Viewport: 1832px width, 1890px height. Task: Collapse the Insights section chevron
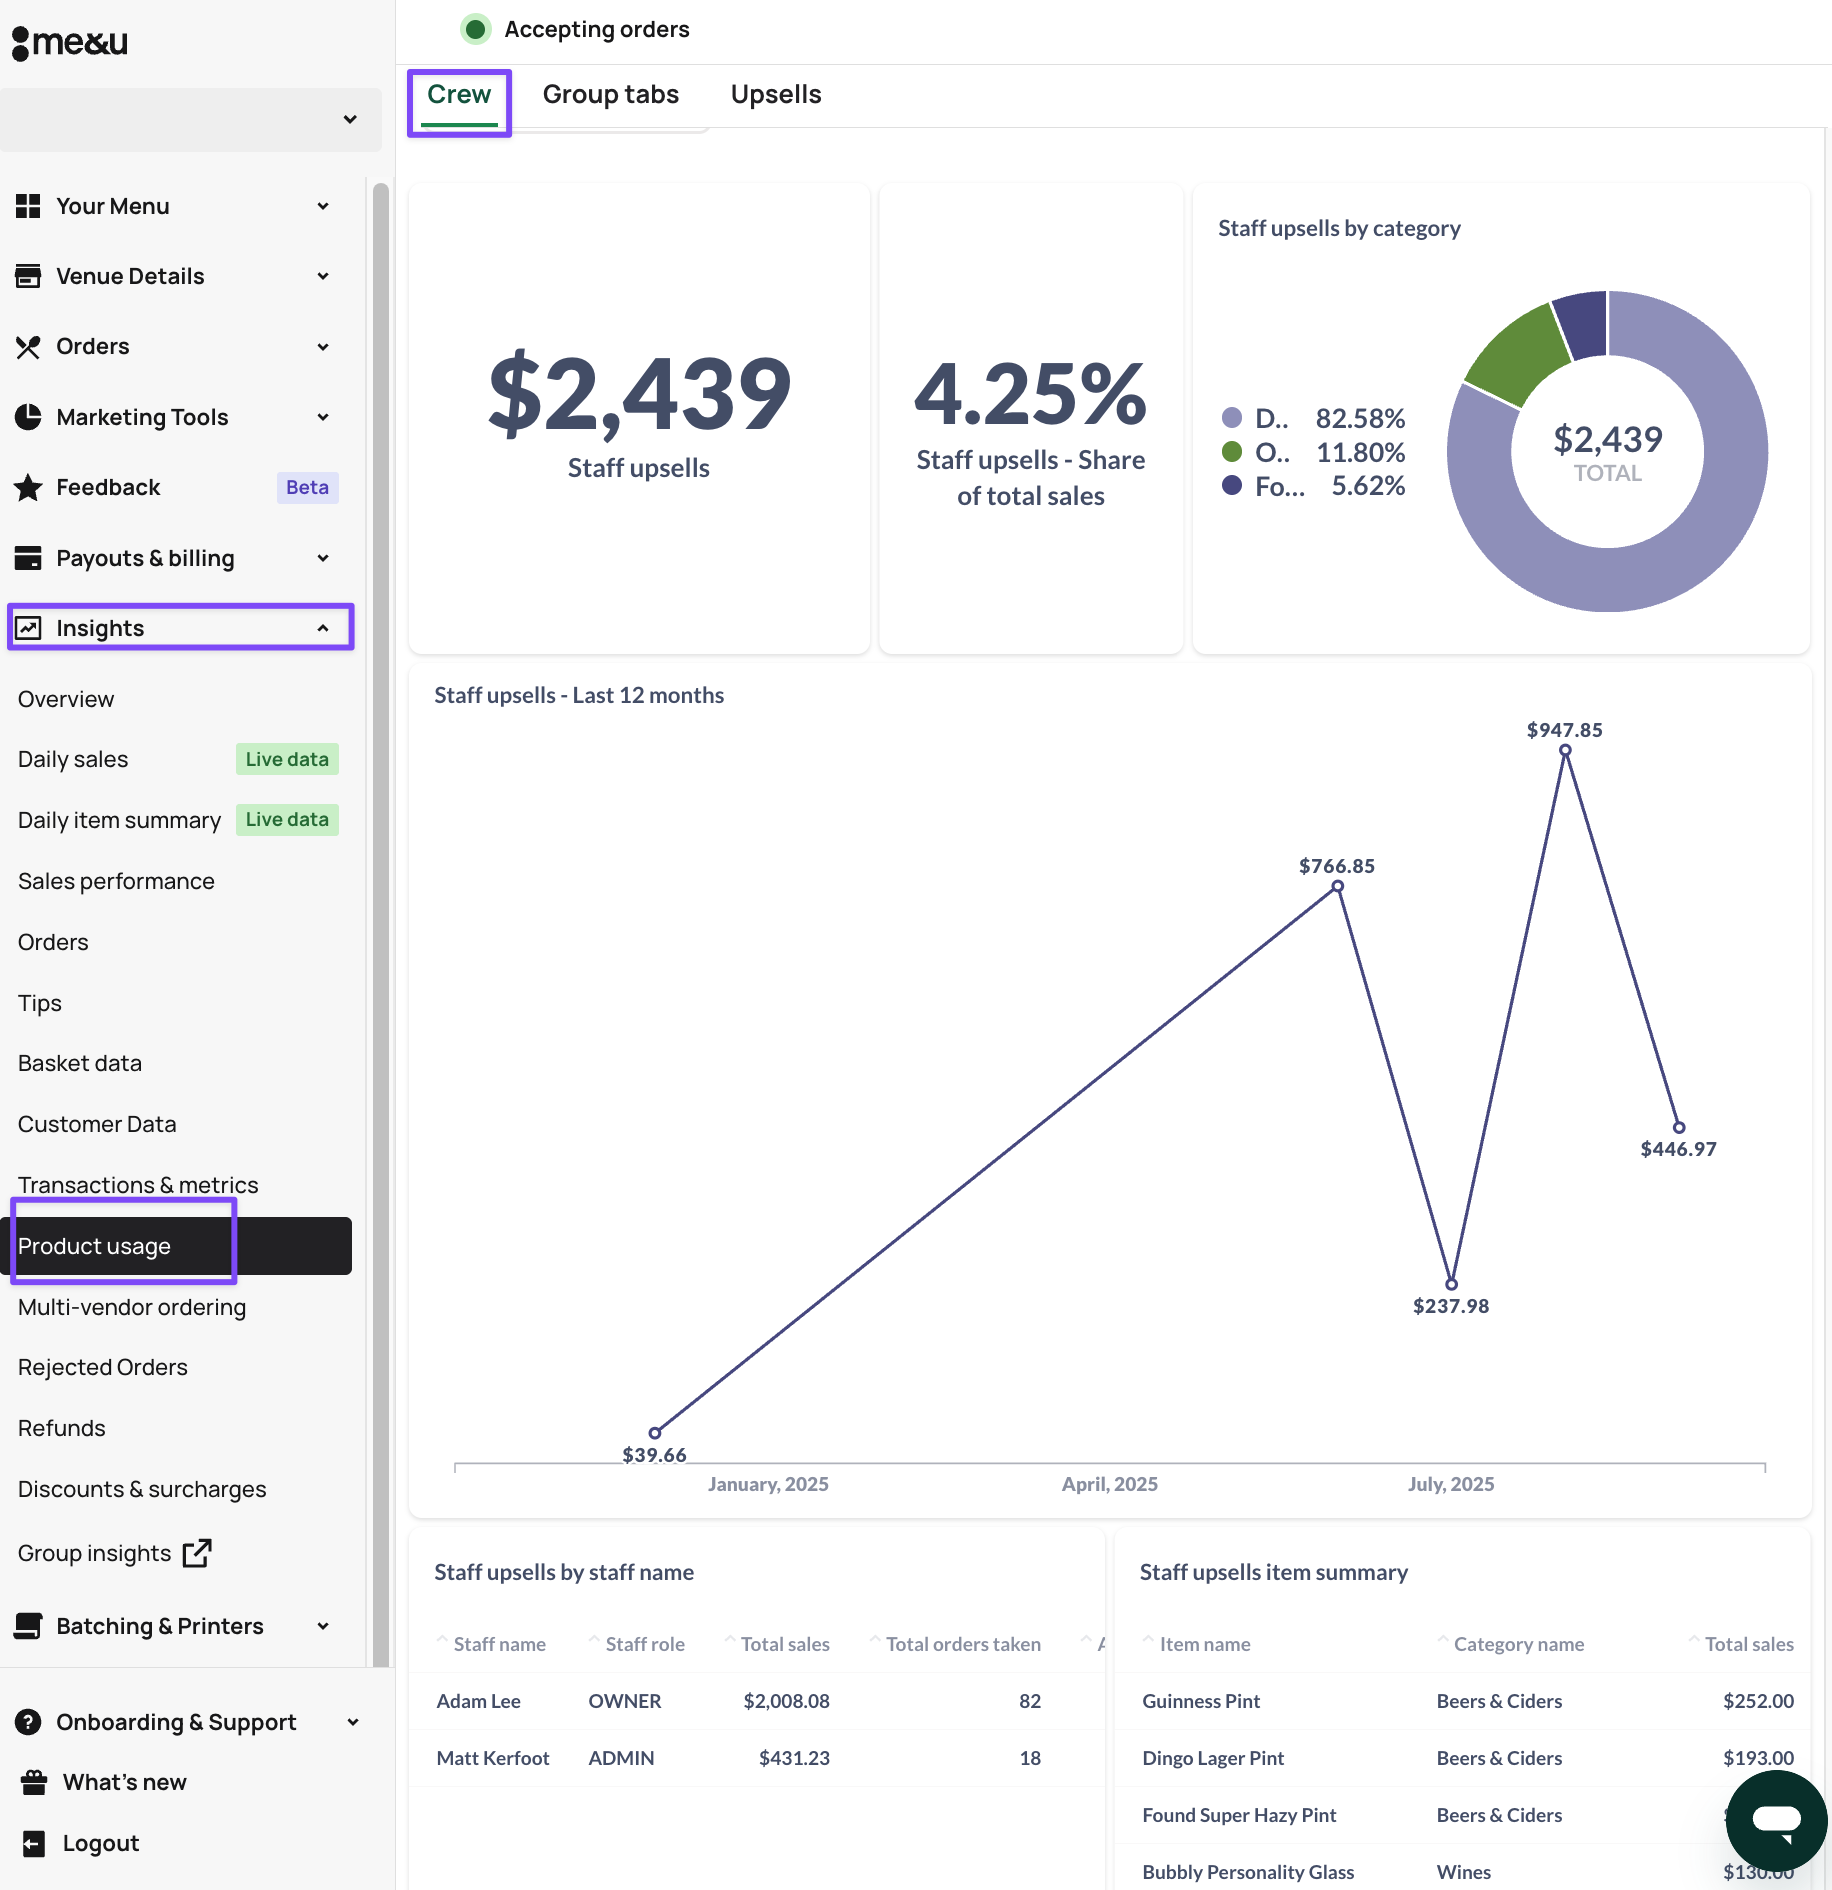coord(323,628)
